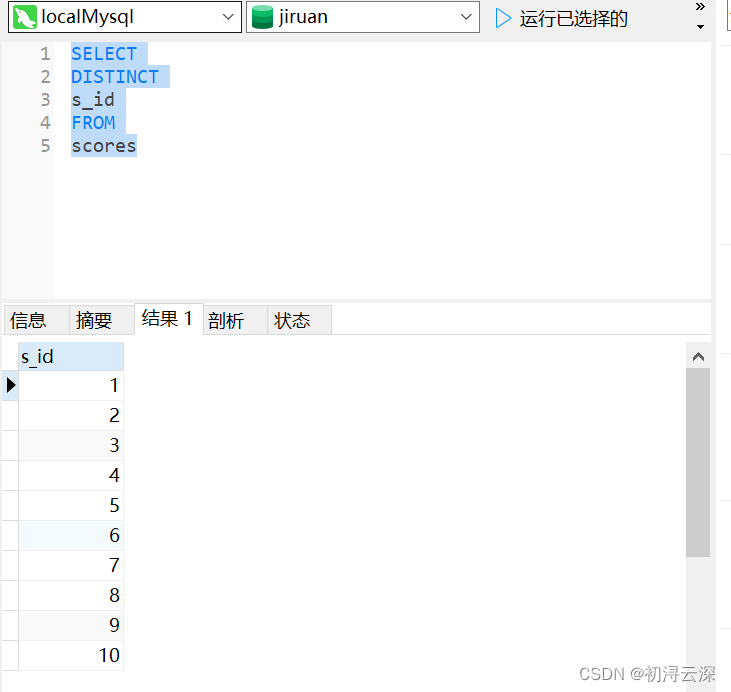Select result cell with value 8

71,595
